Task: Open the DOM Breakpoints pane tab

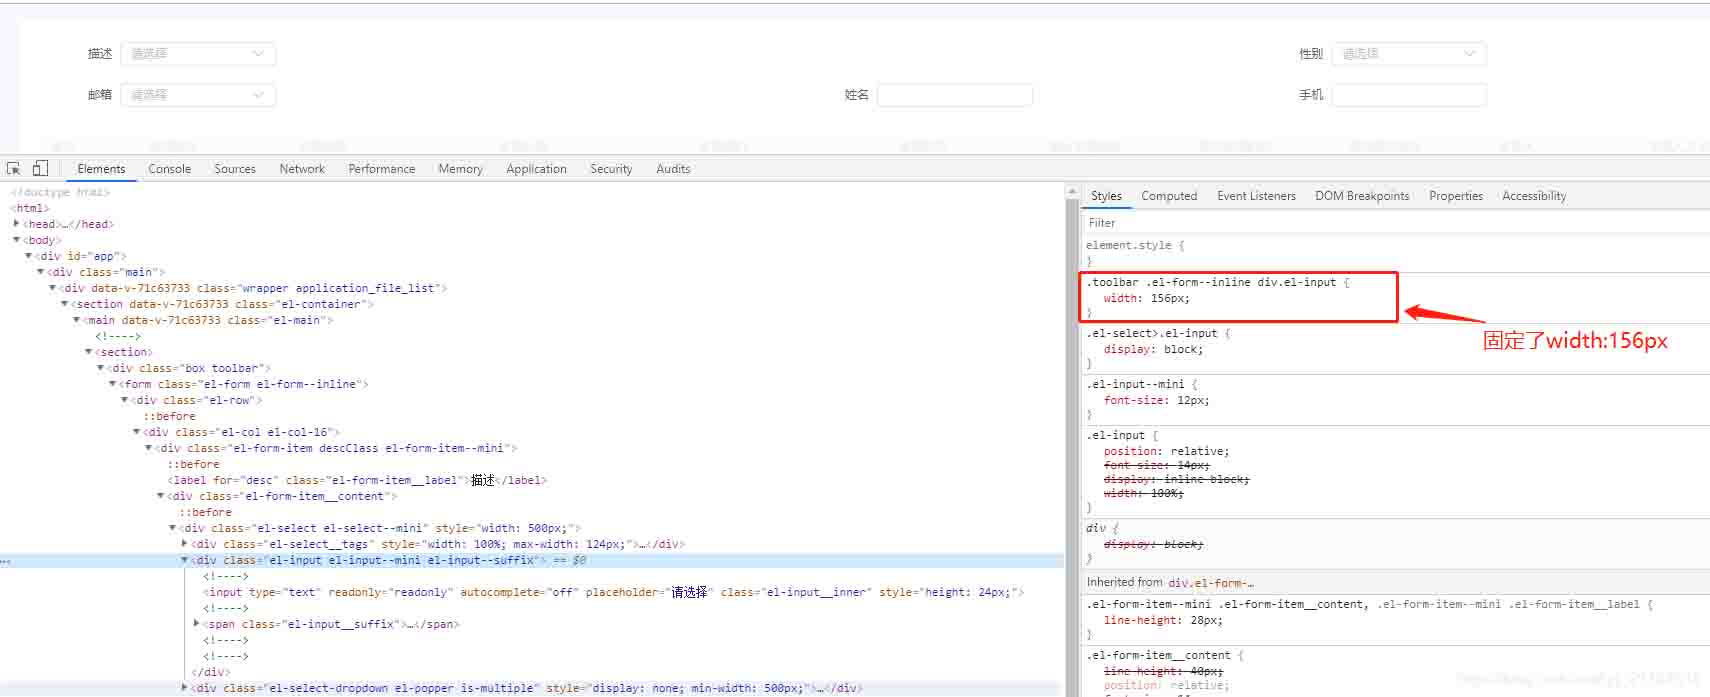Action: 1362,196
